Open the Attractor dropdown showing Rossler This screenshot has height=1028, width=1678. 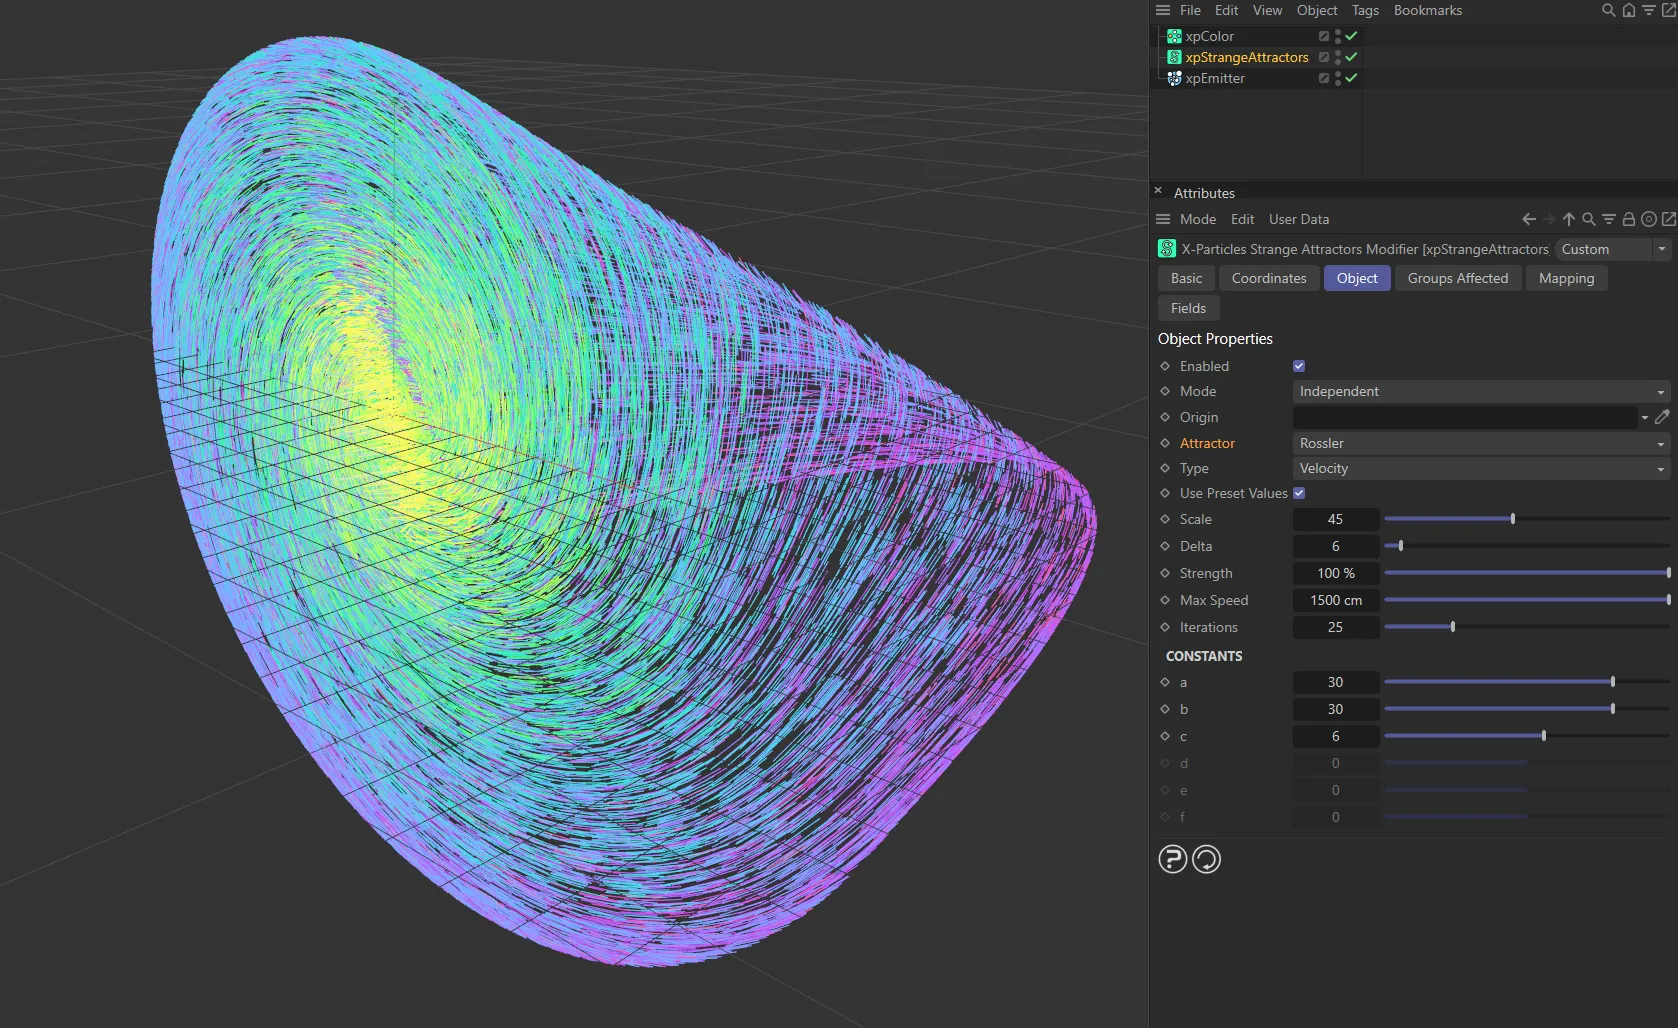tap(1480, 443)
